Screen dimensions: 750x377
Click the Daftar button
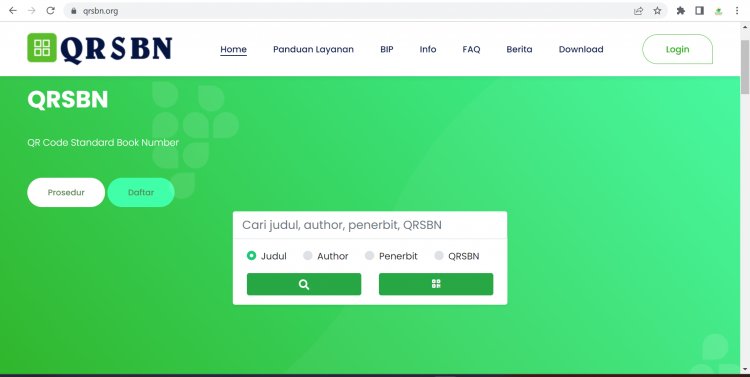pos(141,192)
